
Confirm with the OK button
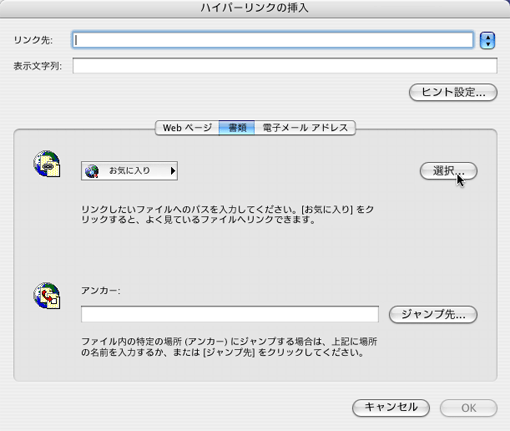[469, 408]
